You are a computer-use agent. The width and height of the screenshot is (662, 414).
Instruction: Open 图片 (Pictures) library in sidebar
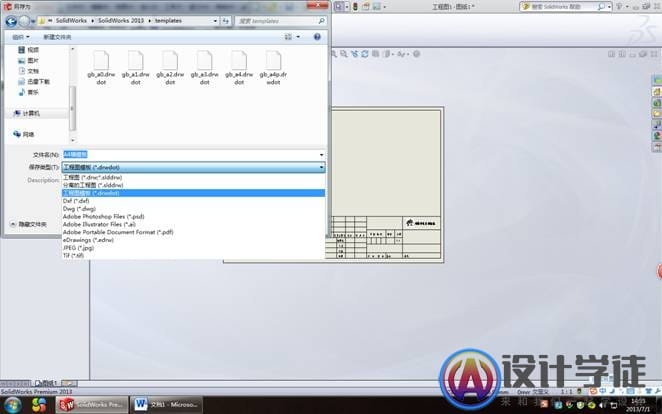click(x=29, y=60)
